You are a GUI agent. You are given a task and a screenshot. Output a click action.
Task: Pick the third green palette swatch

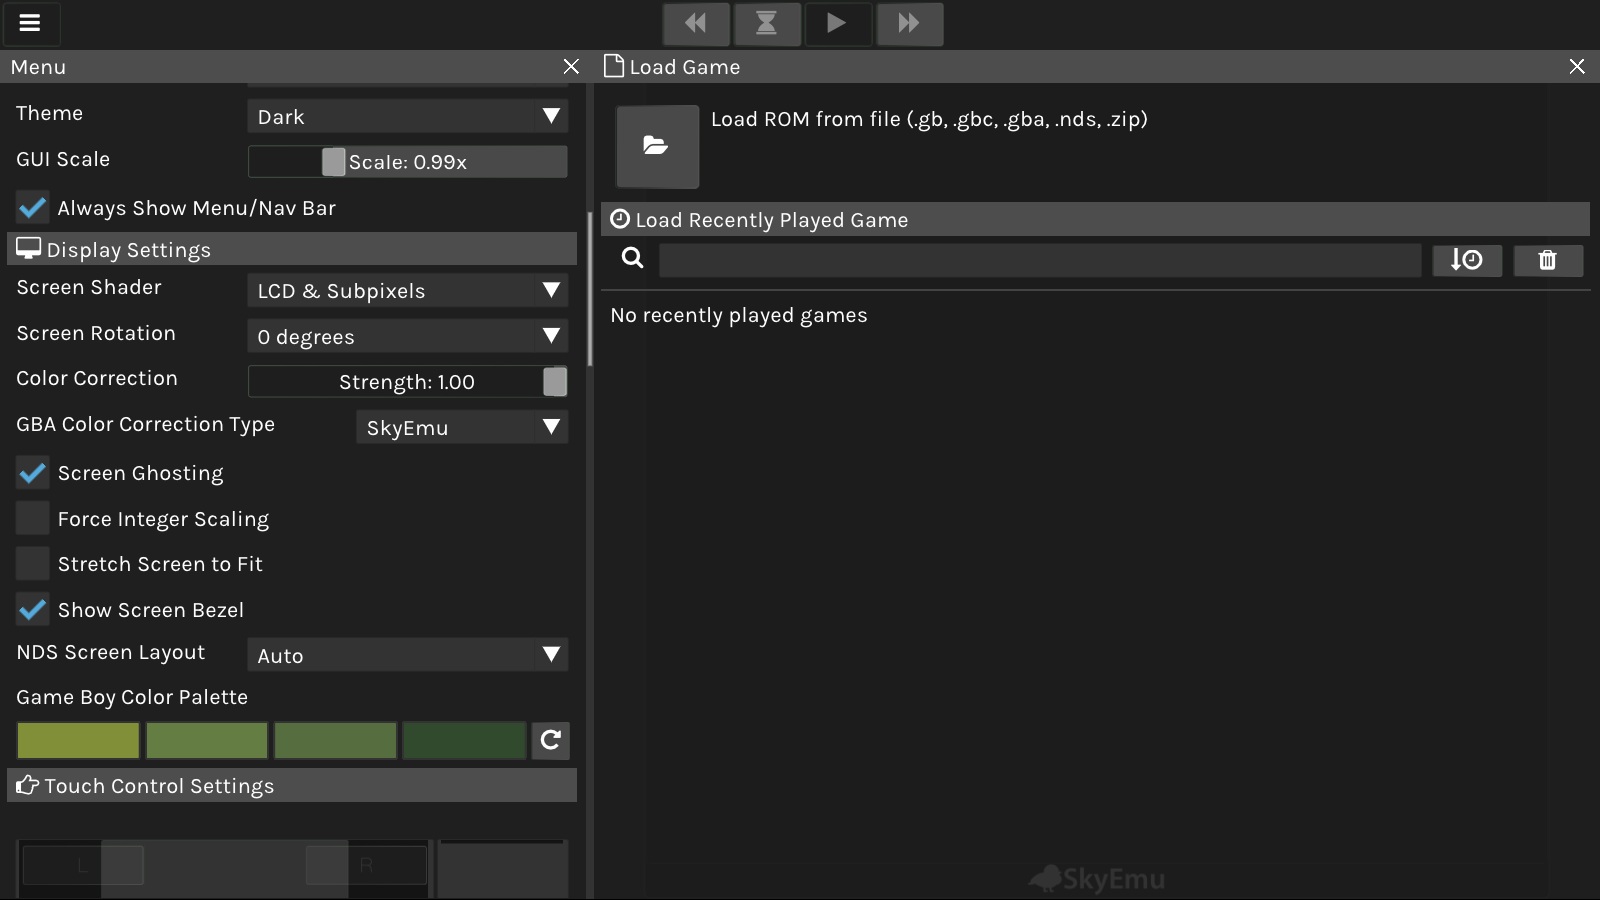point(335,741)
